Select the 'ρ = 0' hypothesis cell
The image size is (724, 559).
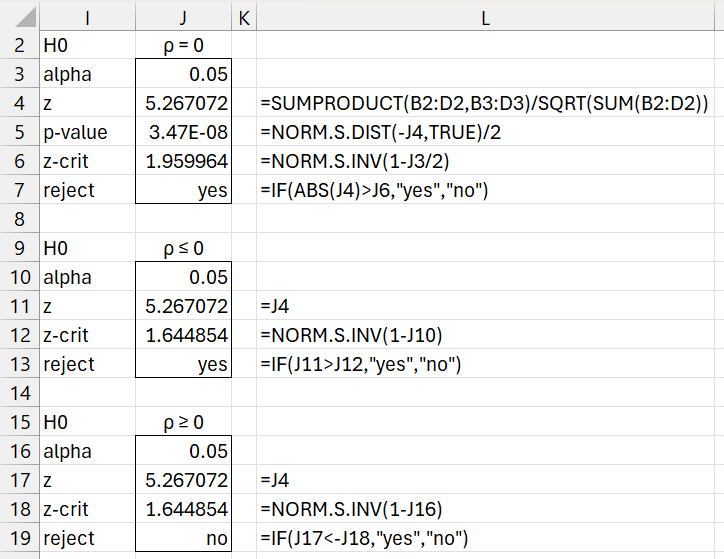[183, 45]
